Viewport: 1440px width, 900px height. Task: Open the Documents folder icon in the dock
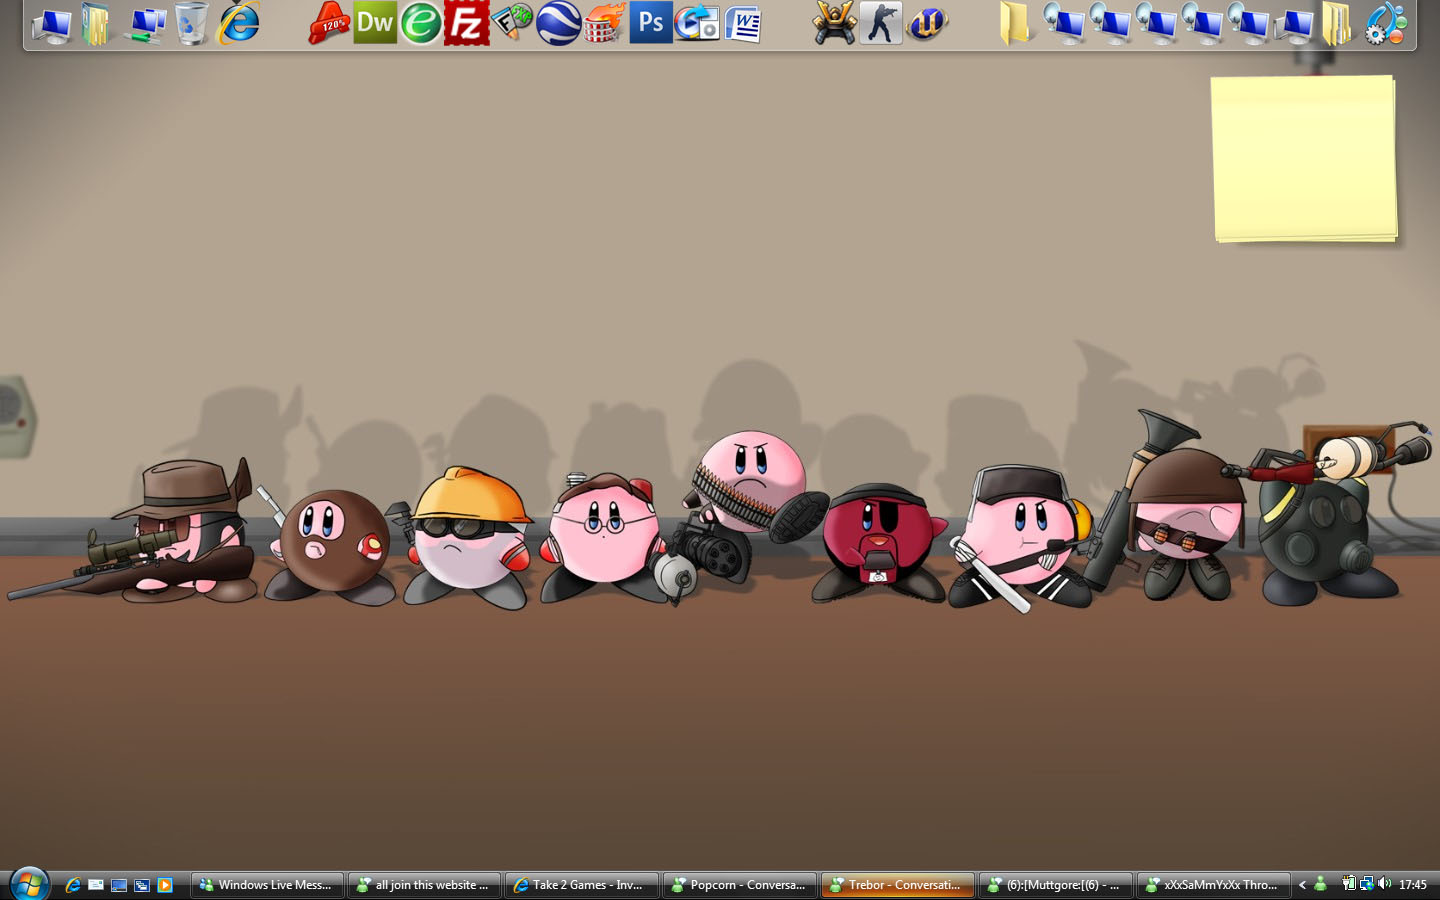coord(96,24)
